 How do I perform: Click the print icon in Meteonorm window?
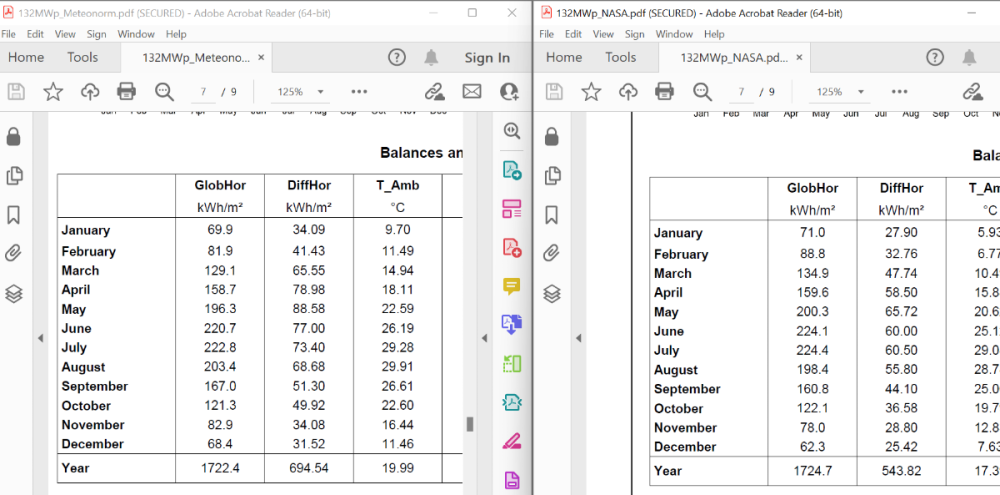(x=126, y=92)
